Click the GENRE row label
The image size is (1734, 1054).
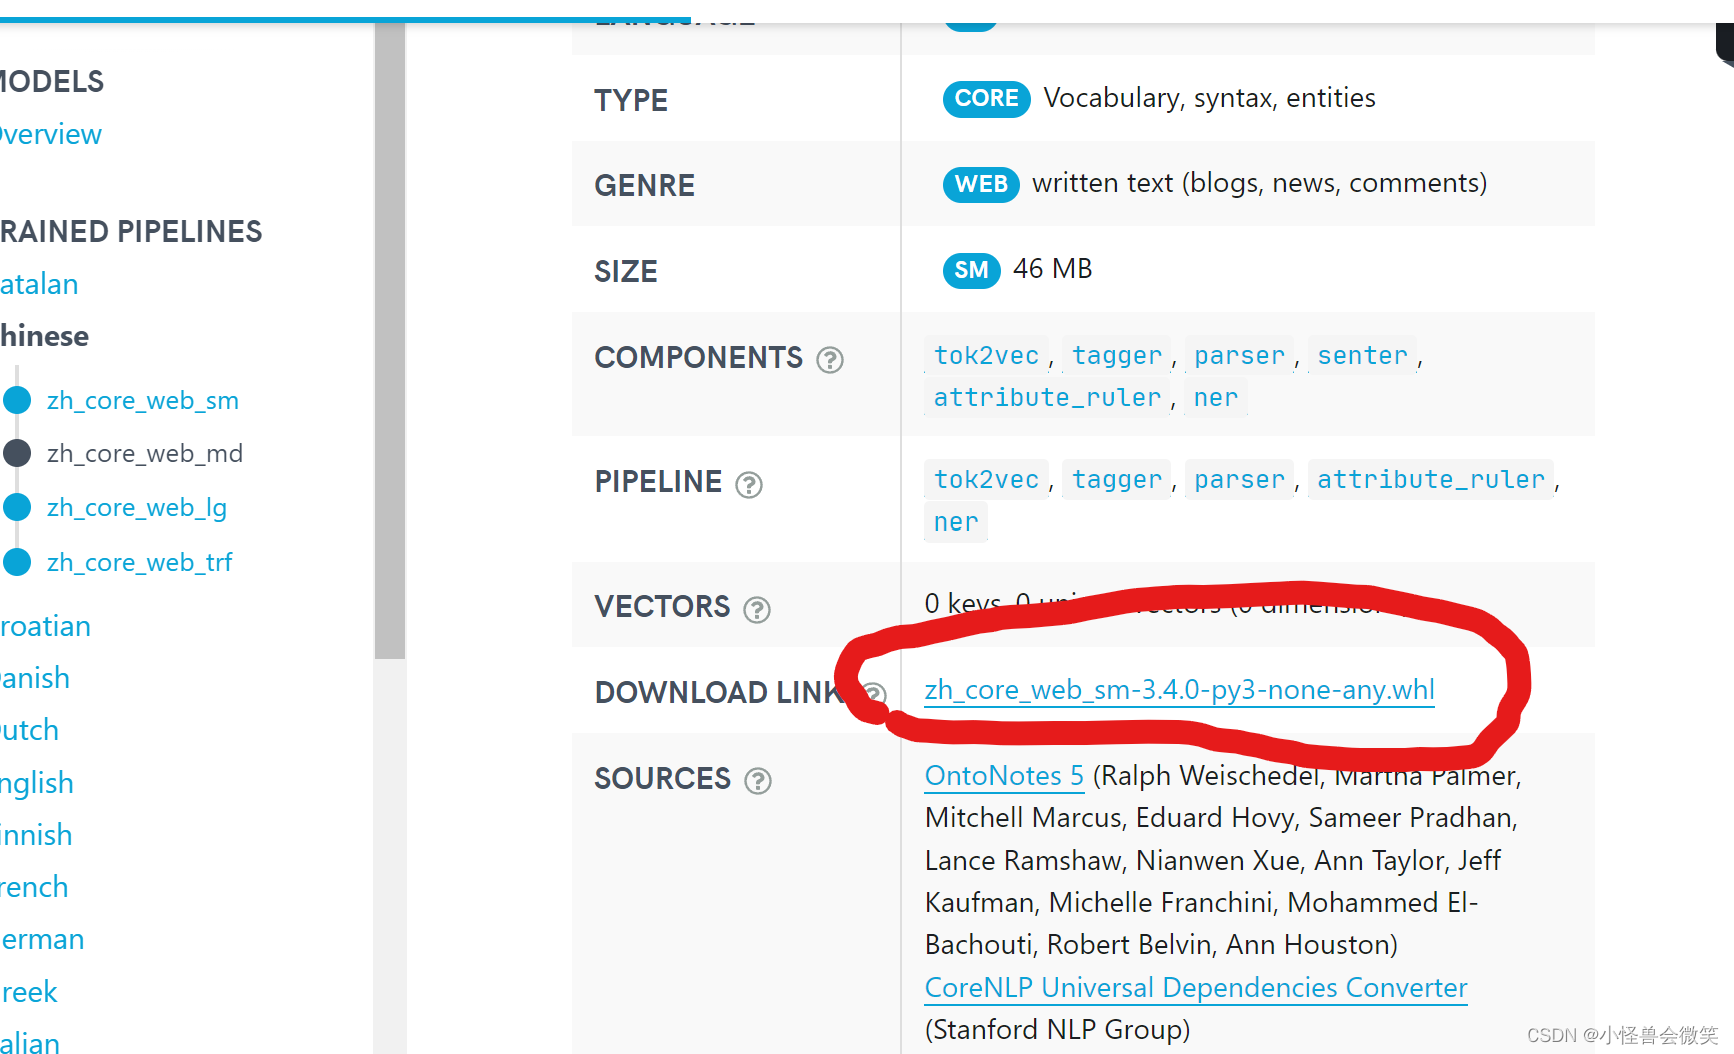coord(645,186)
